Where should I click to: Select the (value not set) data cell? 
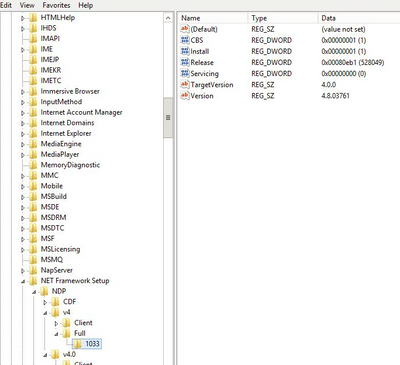click(x=343, y=29)
